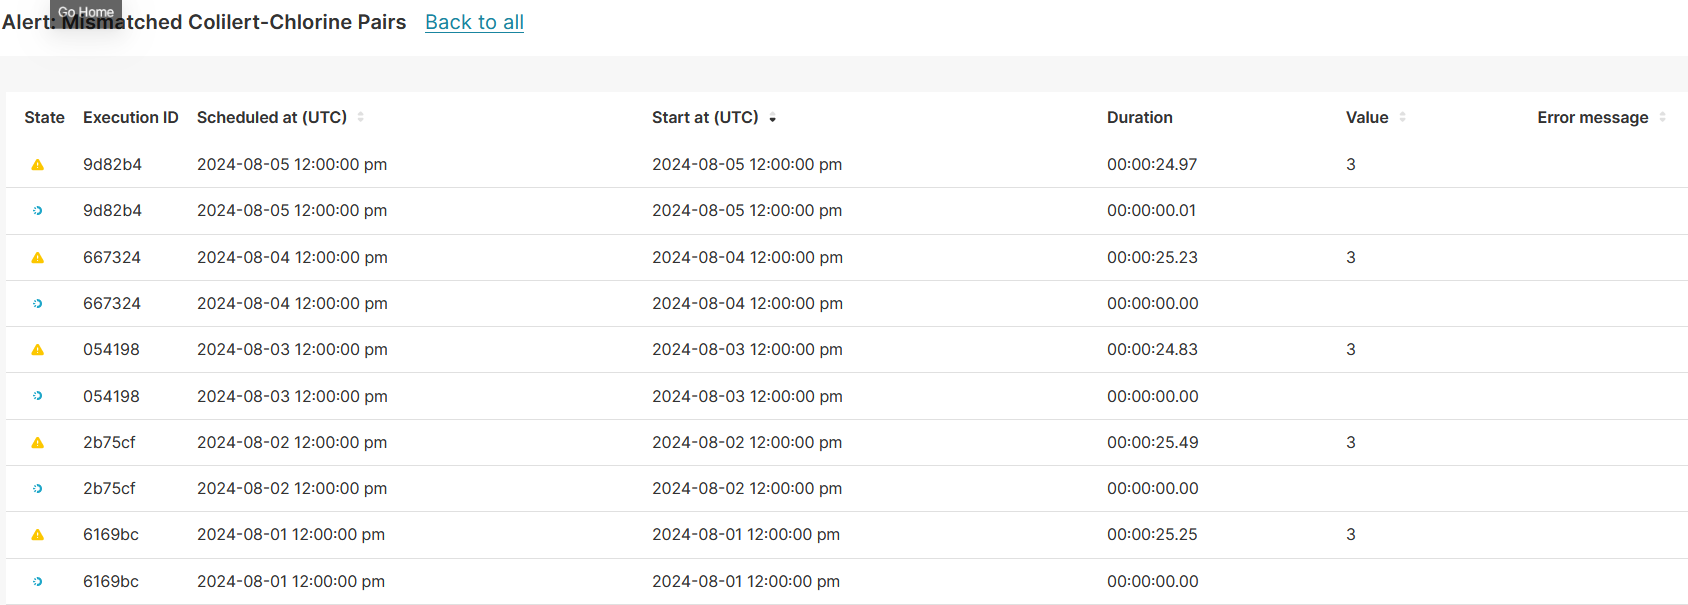Screen dimensions: 1688x605
Task: Click running state icon for 2b75cf
Action: [x=38, y=489]
